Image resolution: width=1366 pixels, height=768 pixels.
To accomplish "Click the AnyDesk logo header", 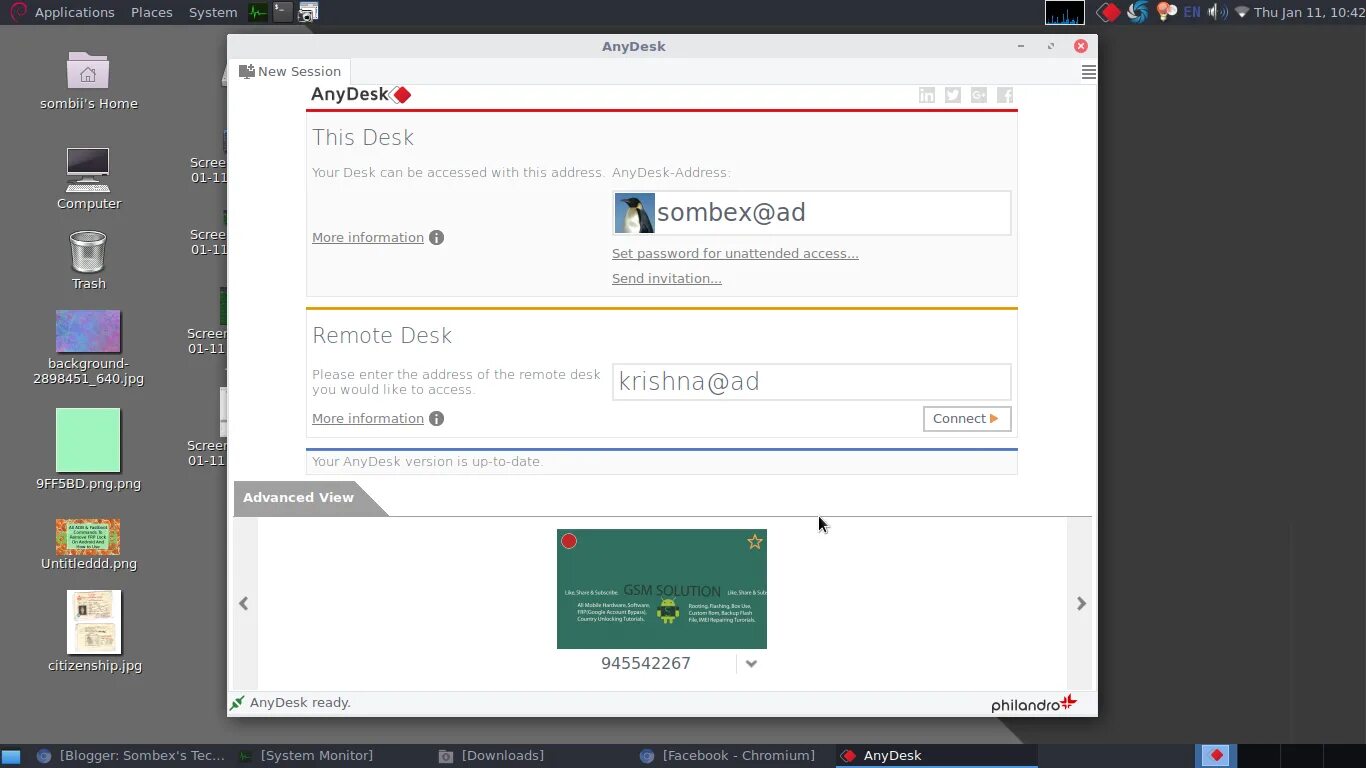I will 361,95.
